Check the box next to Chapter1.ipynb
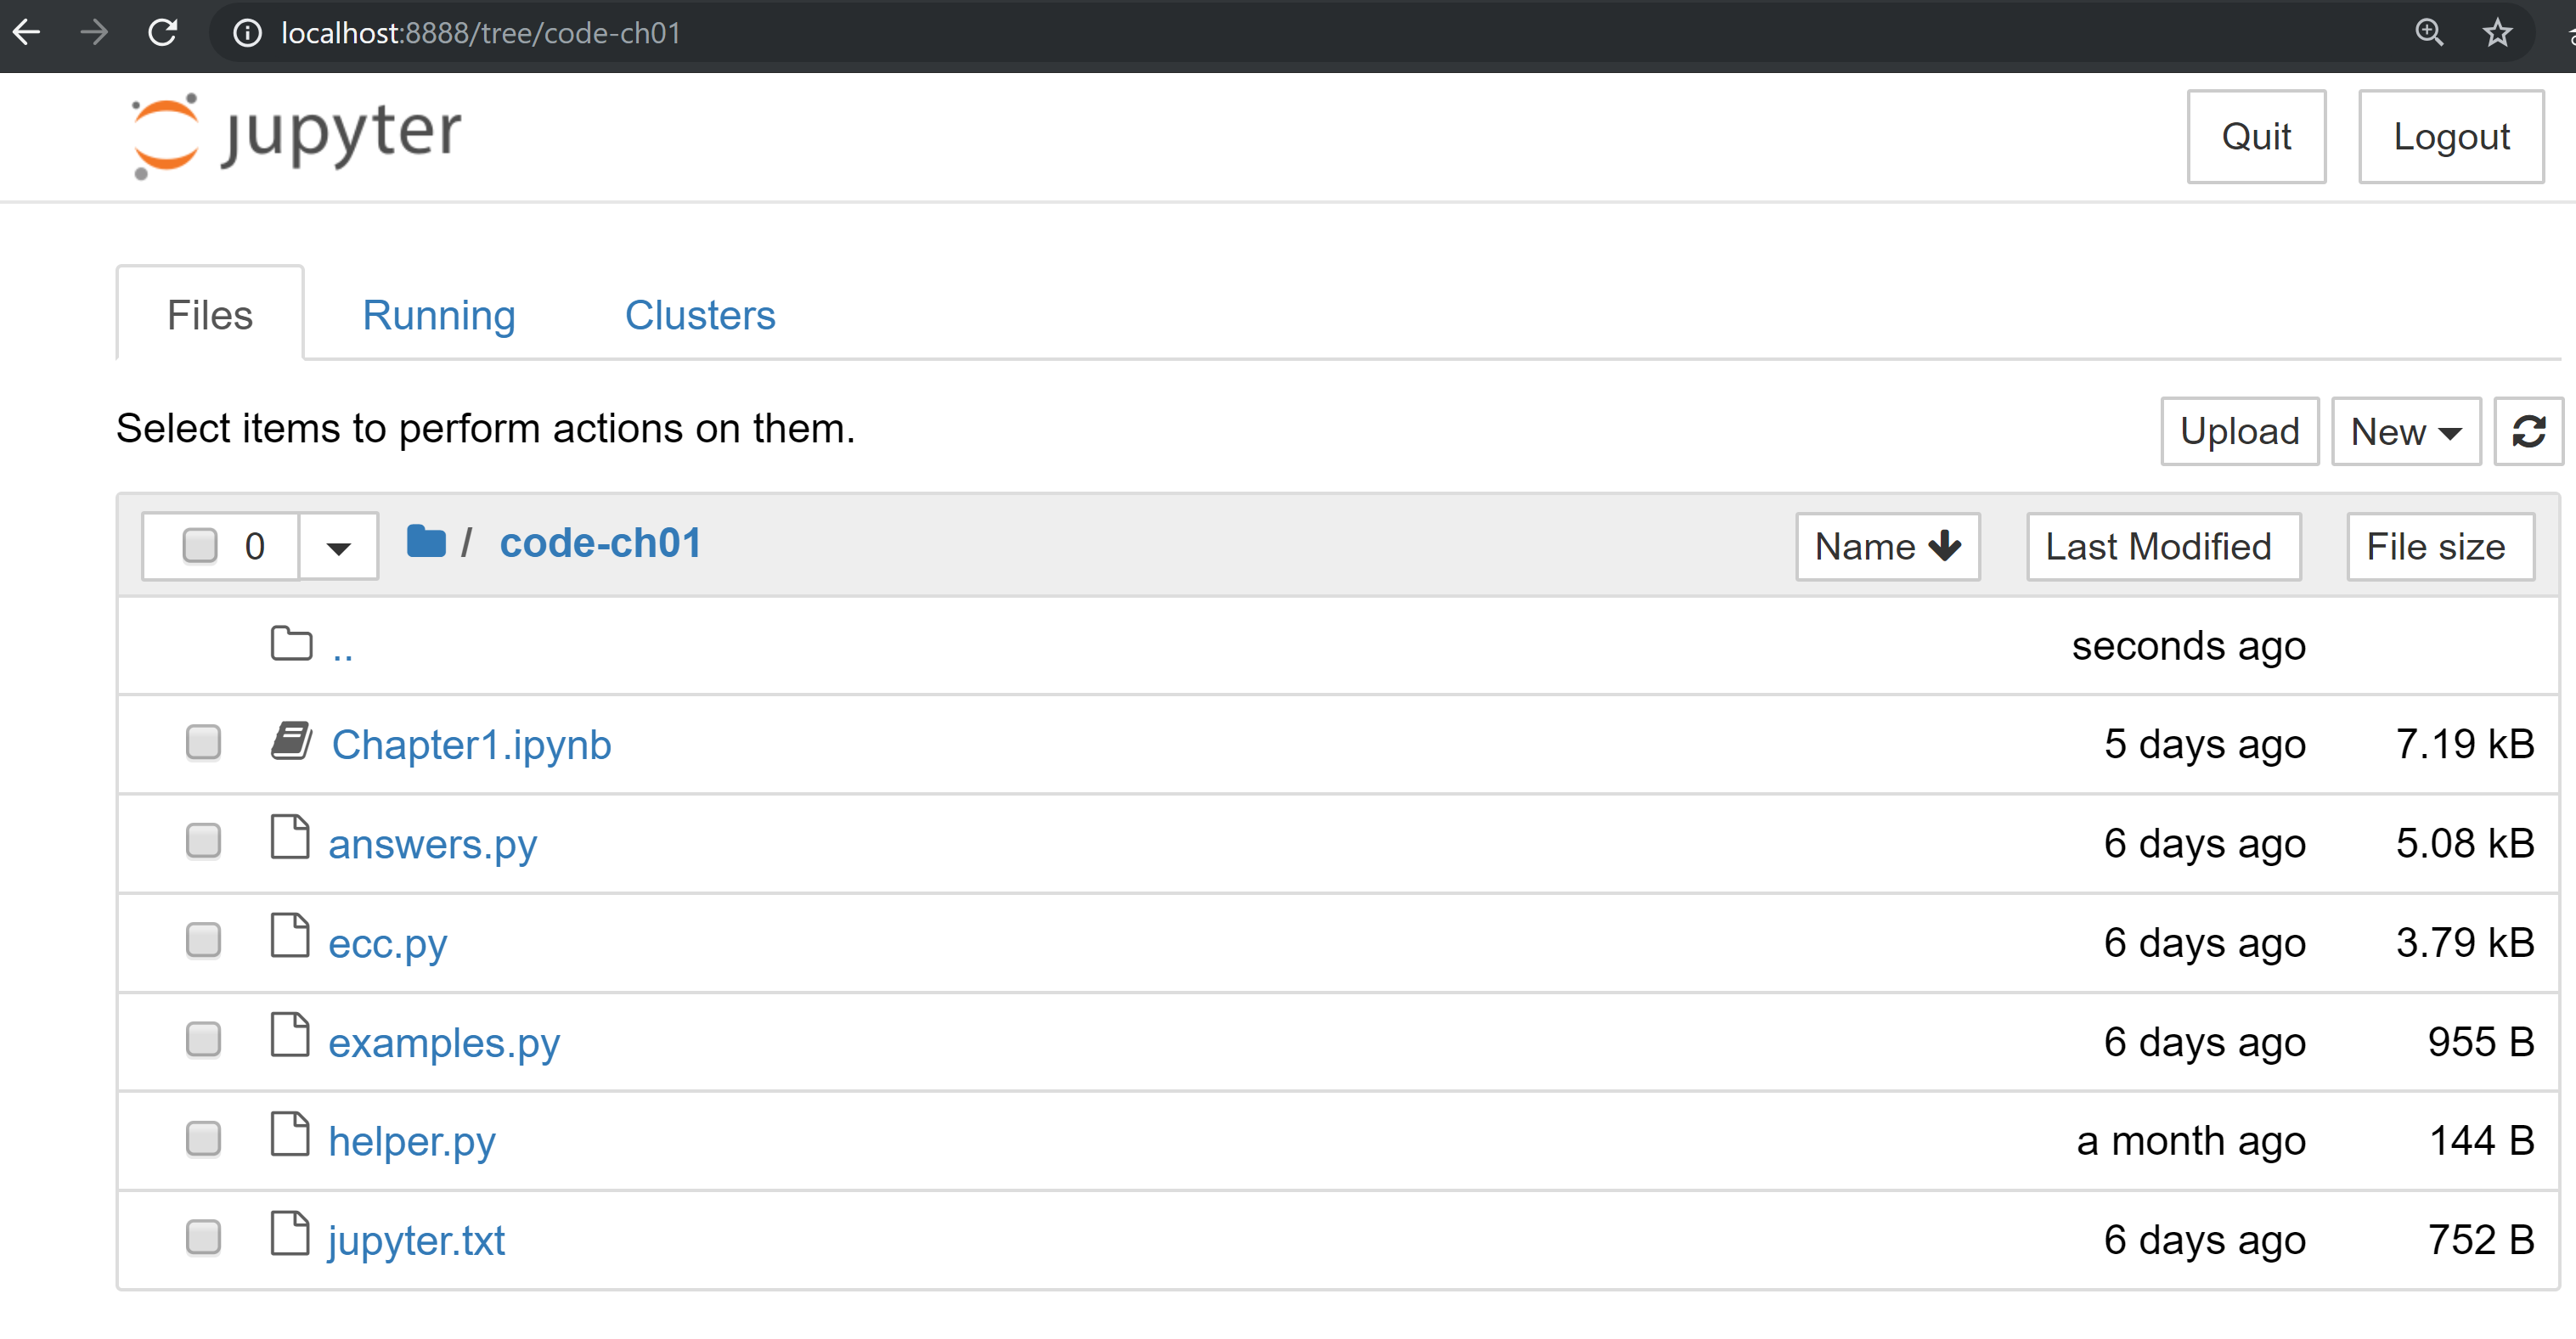 [203, 743]
